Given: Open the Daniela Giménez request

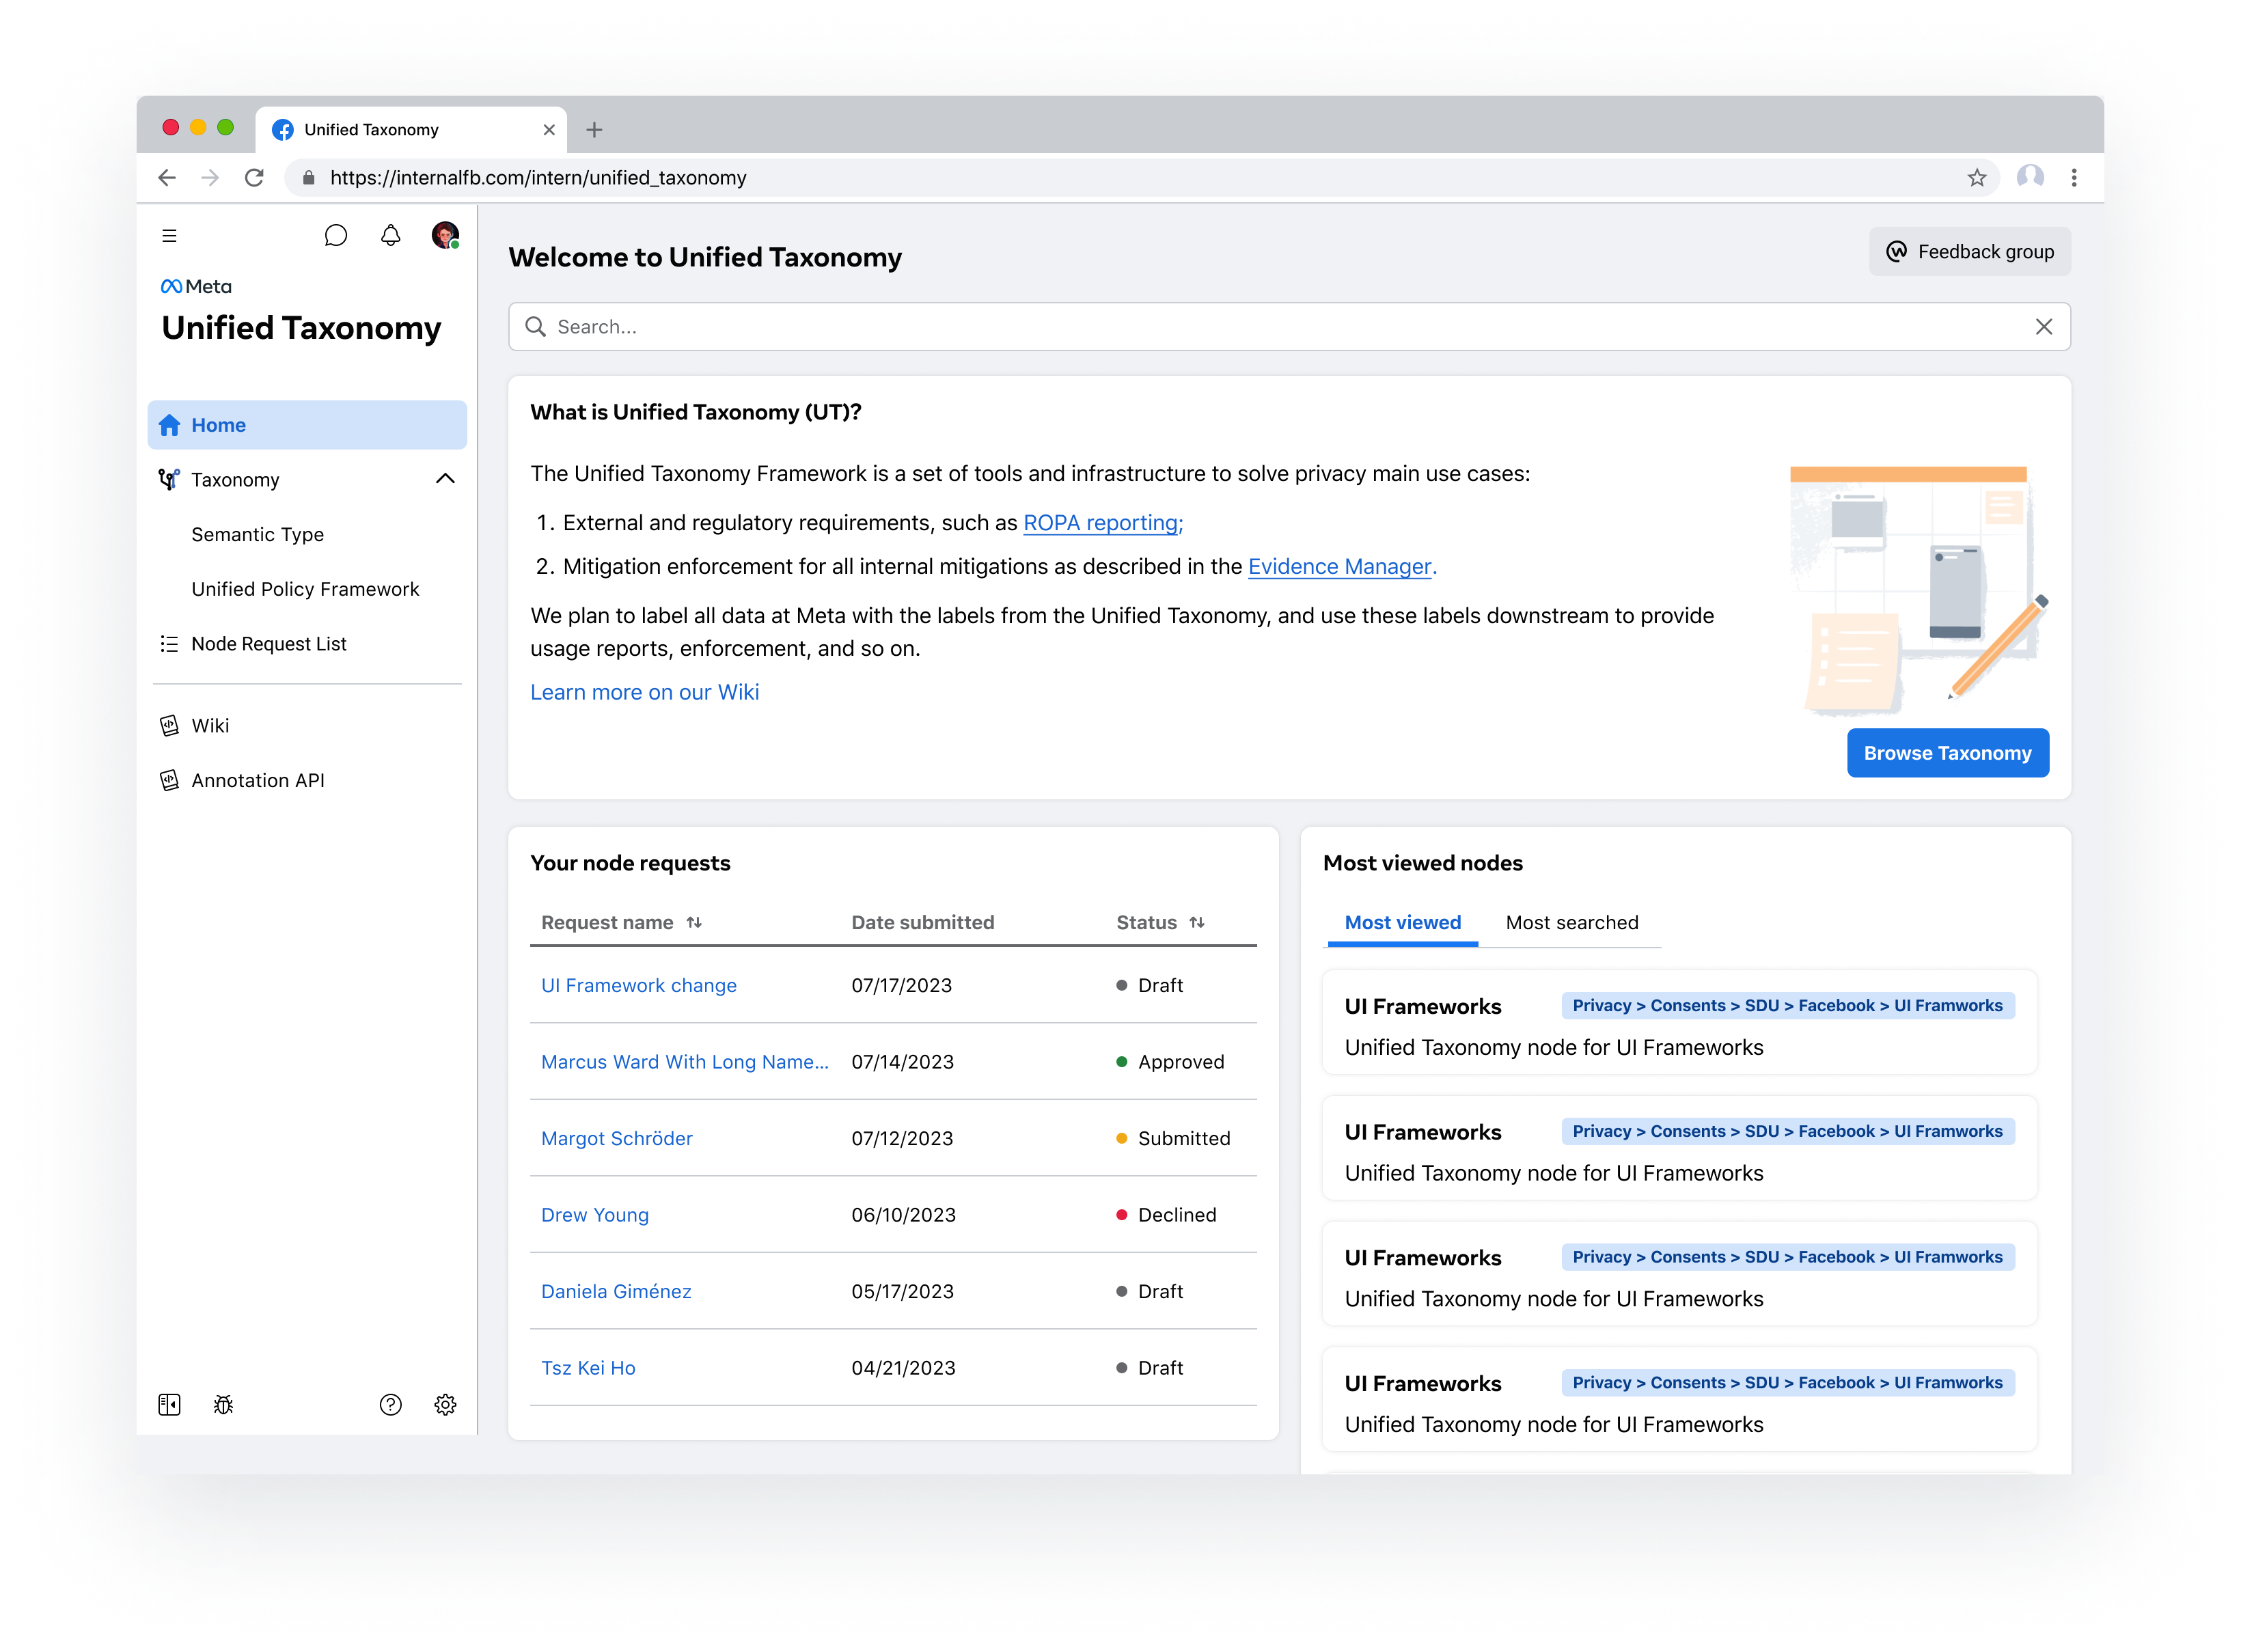Looking at the screenshot, I should tap(616, 1292).
